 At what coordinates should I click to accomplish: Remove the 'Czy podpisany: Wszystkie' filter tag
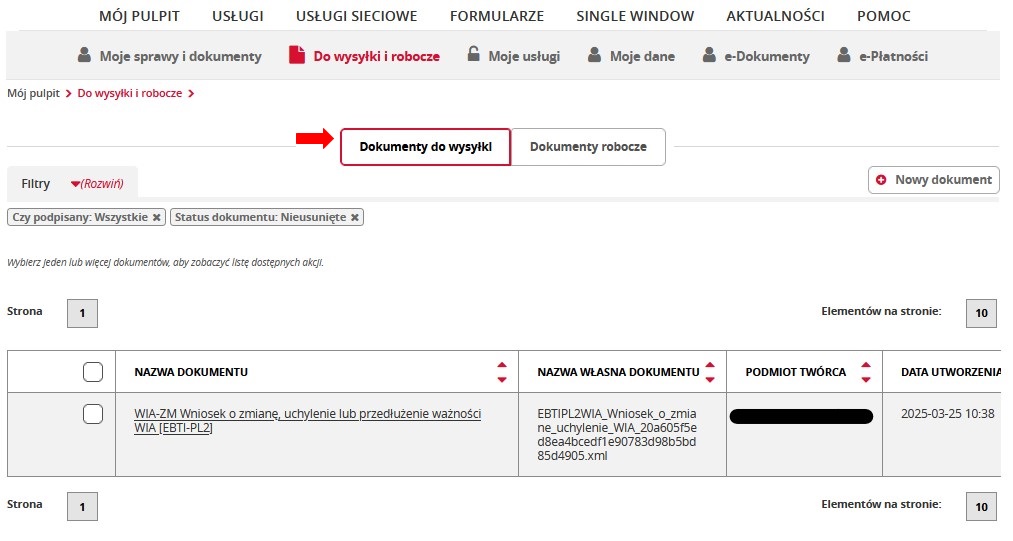pyautogui.click(x=156, y=217)
